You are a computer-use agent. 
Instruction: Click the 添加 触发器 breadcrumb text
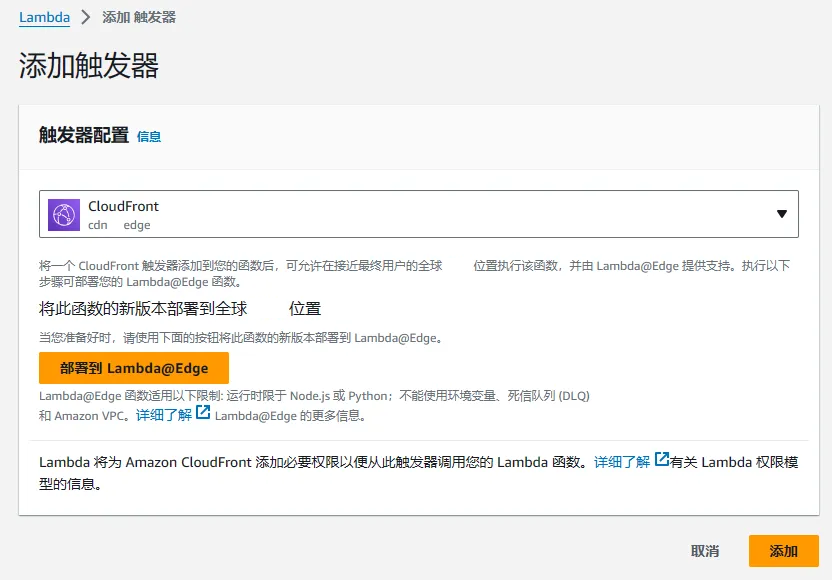[139, 18]
